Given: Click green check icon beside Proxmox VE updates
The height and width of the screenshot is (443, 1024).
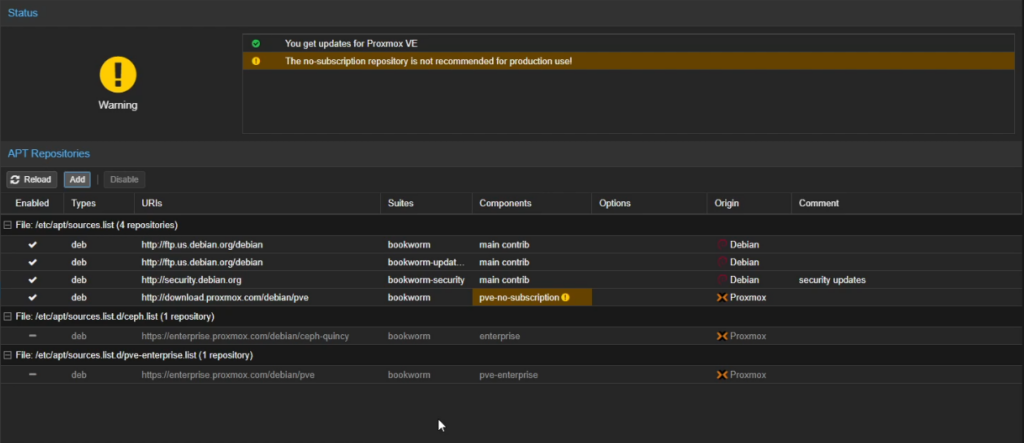Looking at the screenshot, I should [256, 44].
